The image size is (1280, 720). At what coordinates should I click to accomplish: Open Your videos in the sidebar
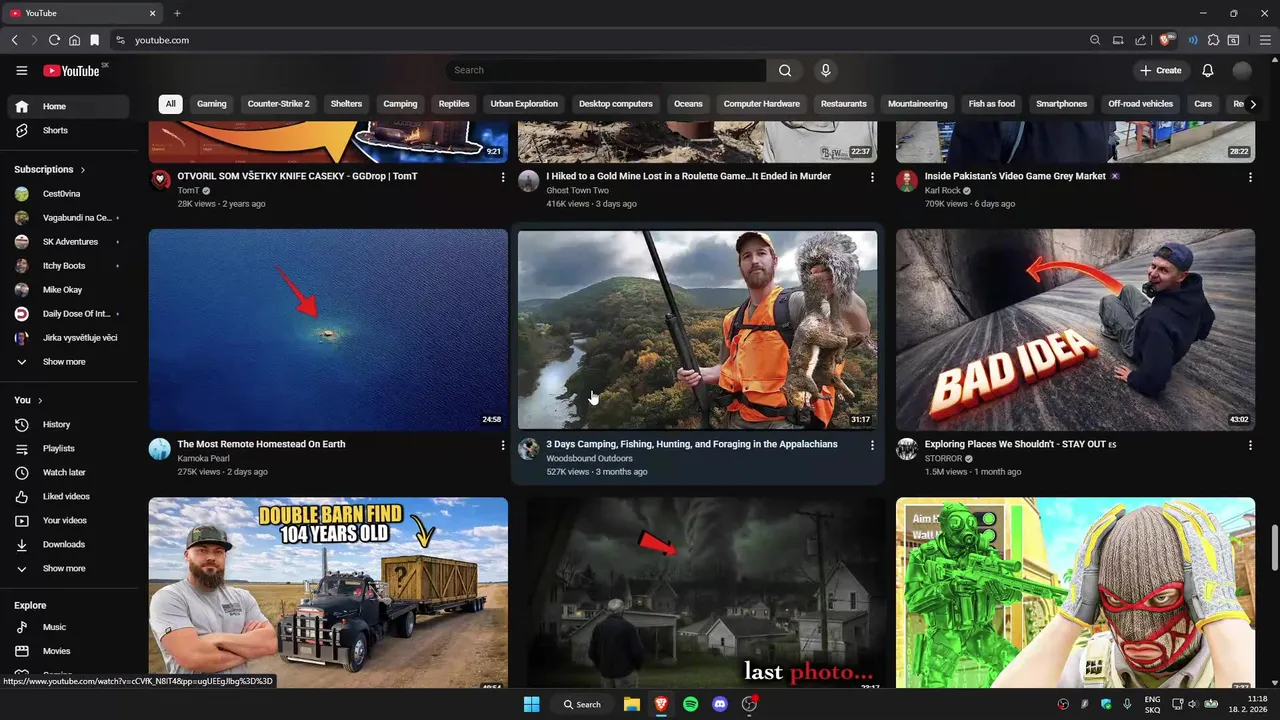coord(68,520)
